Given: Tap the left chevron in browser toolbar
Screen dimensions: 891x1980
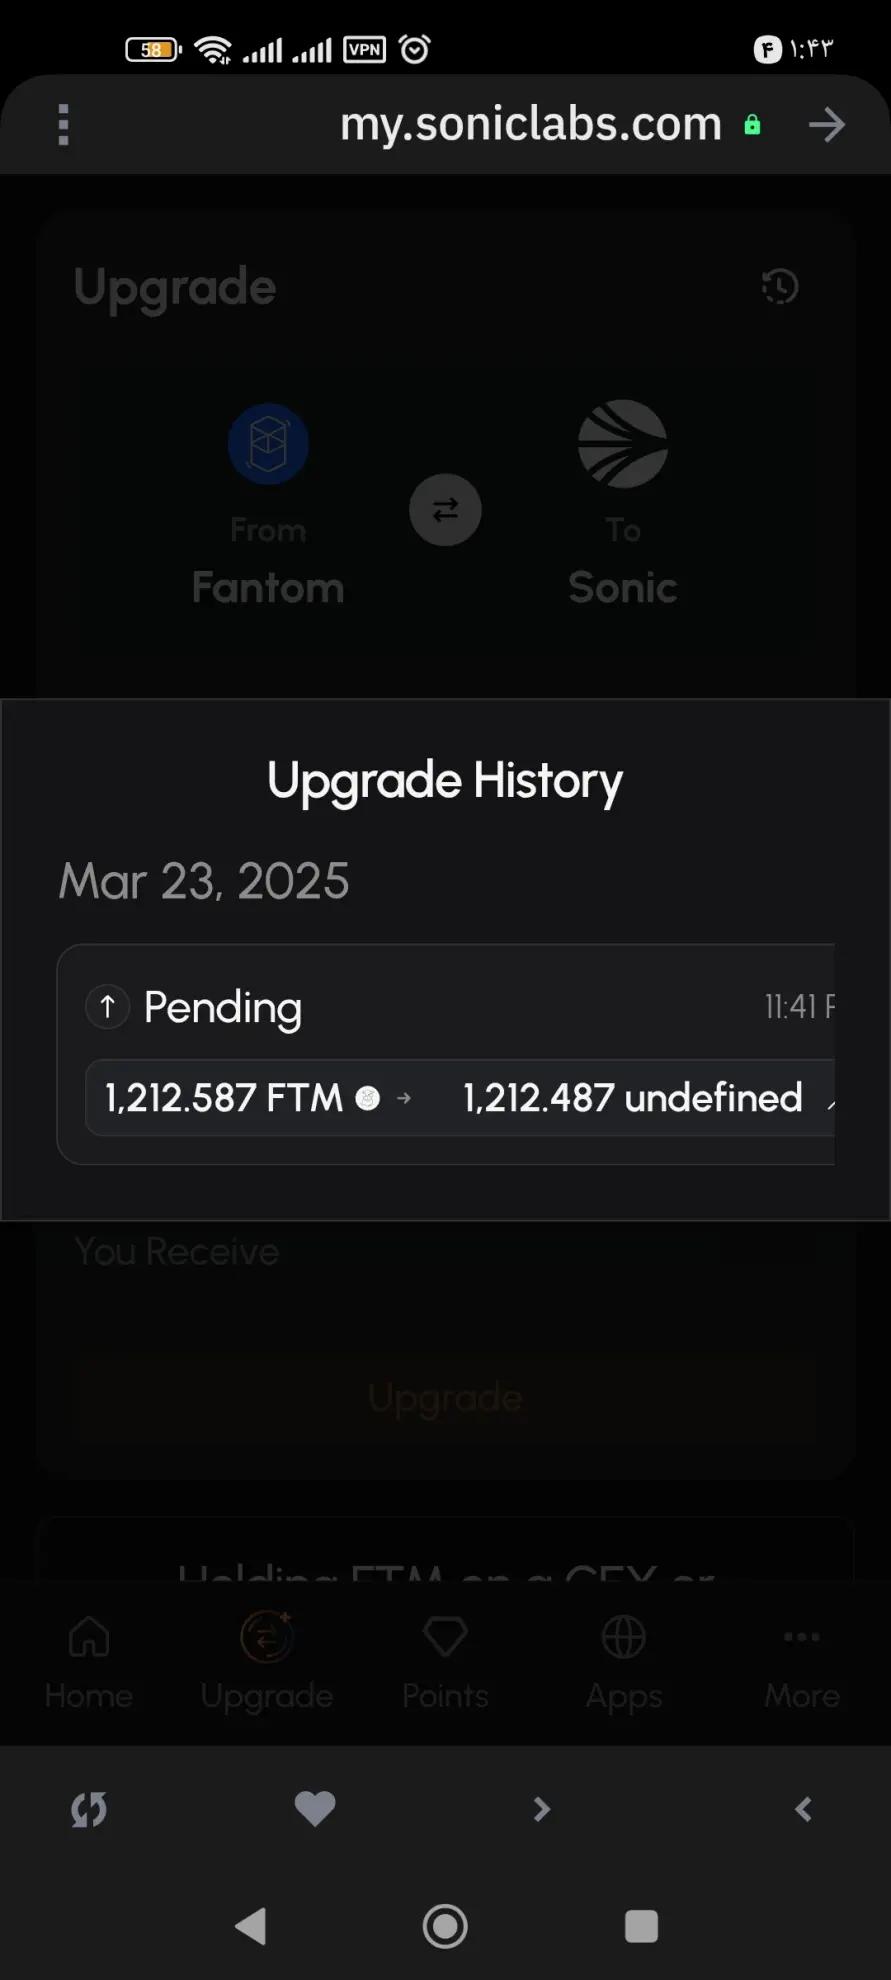Looking at the screenshot, I should (x=803, y=1809).
